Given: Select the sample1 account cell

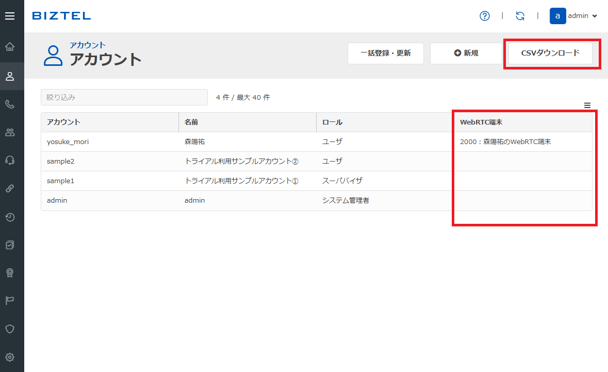Looking at the screenshot, I should tap(110, 181).
